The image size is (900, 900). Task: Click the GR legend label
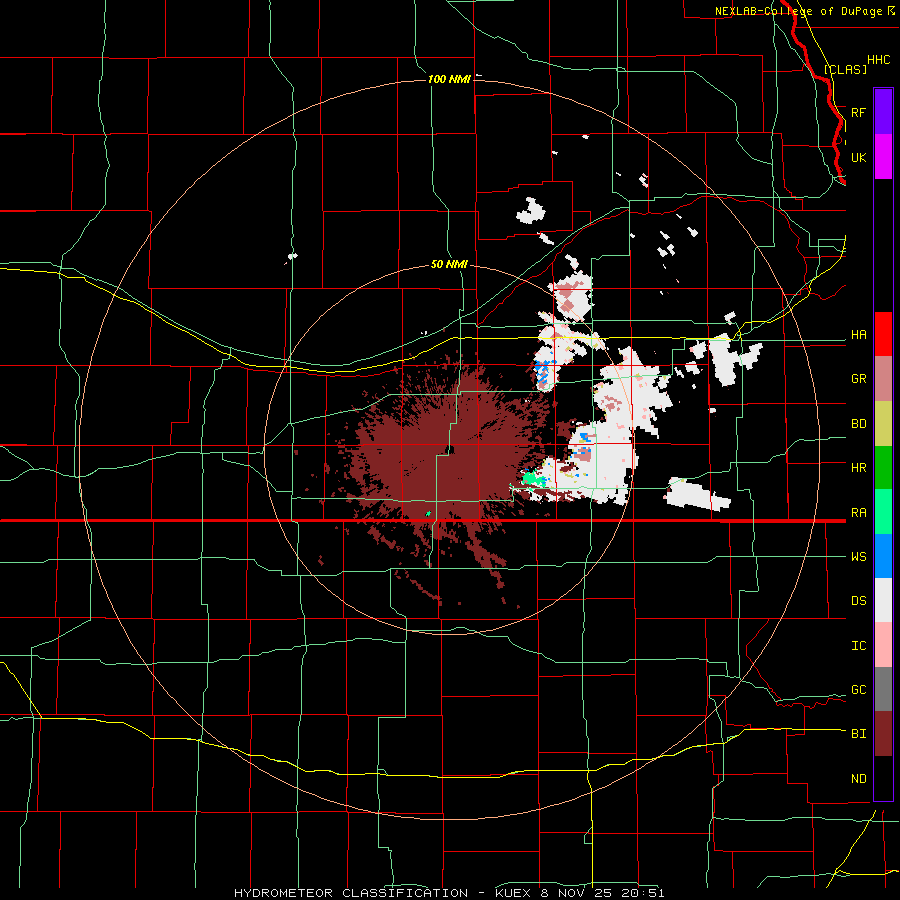tap(858, 379)
